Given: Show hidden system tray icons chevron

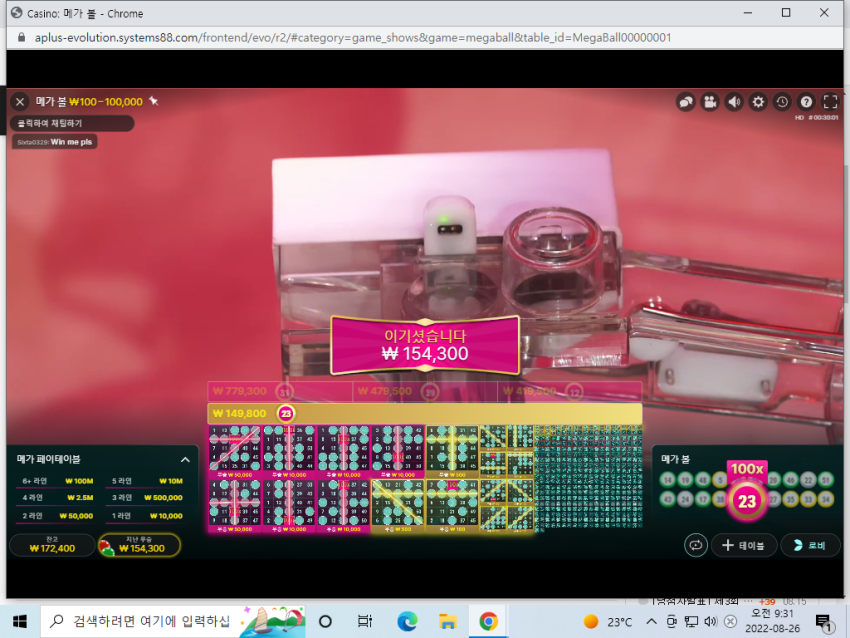Looking at the screenshot, I should (x=651, y=622).
